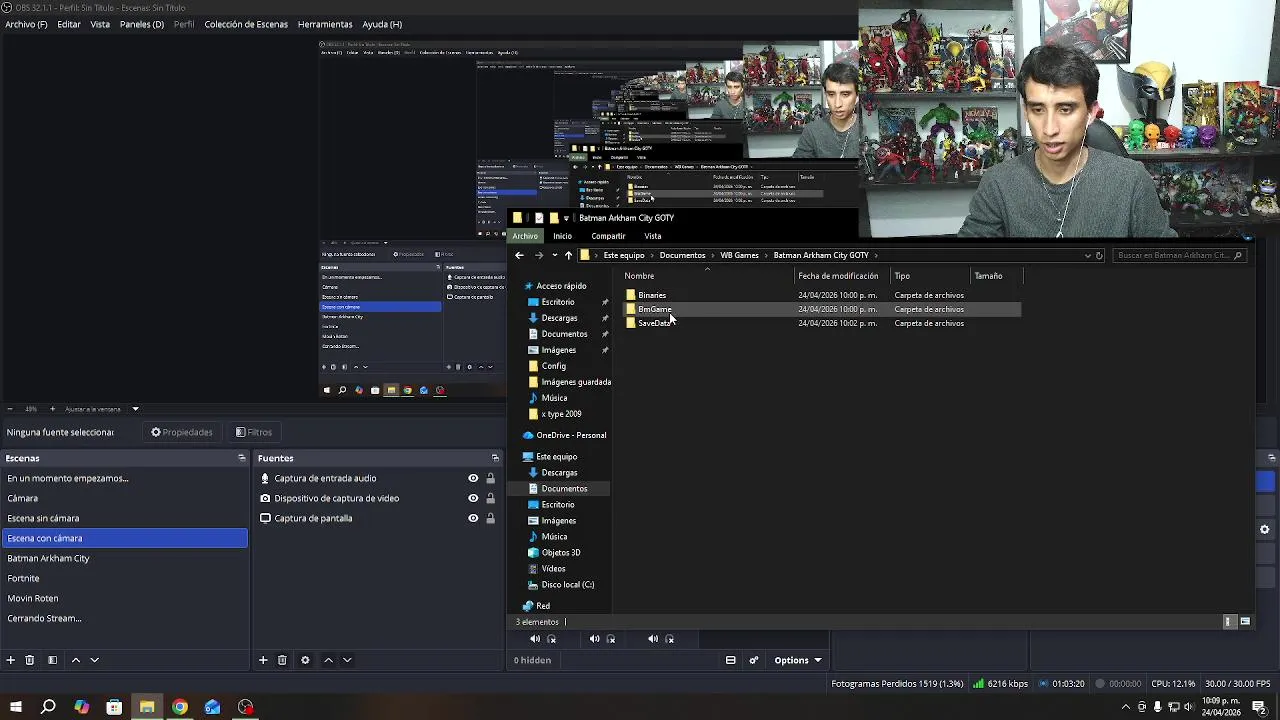Show hidden system tray icons
The width and height of the screenshot is (1280, 720).
point(1126,708)
